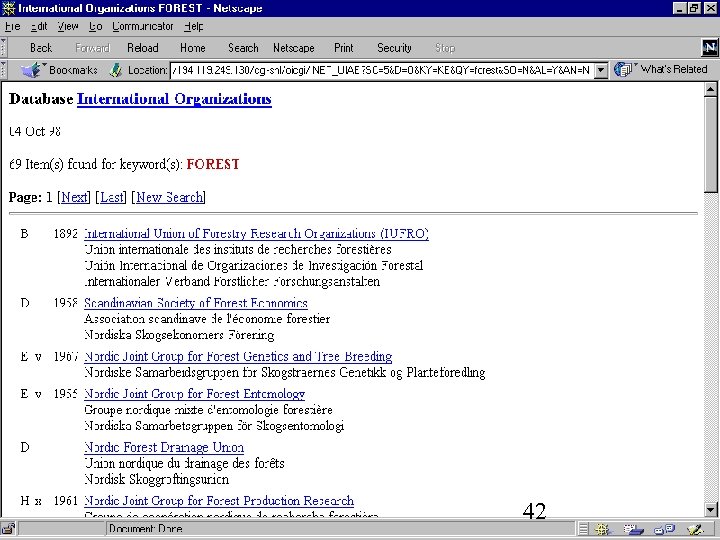Click 'Document: Done' status text
The width and height of the screenshot is (720, 540).
tap(146, 529)
